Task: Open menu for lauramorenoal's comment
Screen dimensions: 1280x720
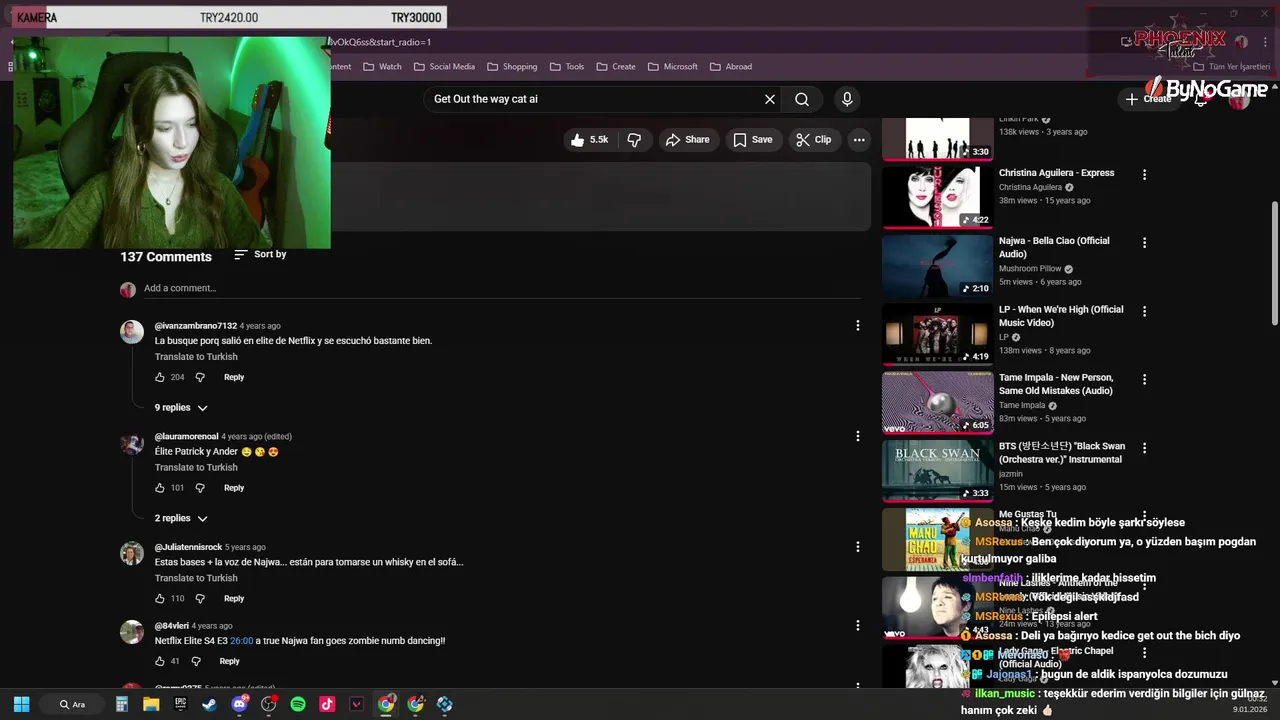Action: tap(857, 436)
